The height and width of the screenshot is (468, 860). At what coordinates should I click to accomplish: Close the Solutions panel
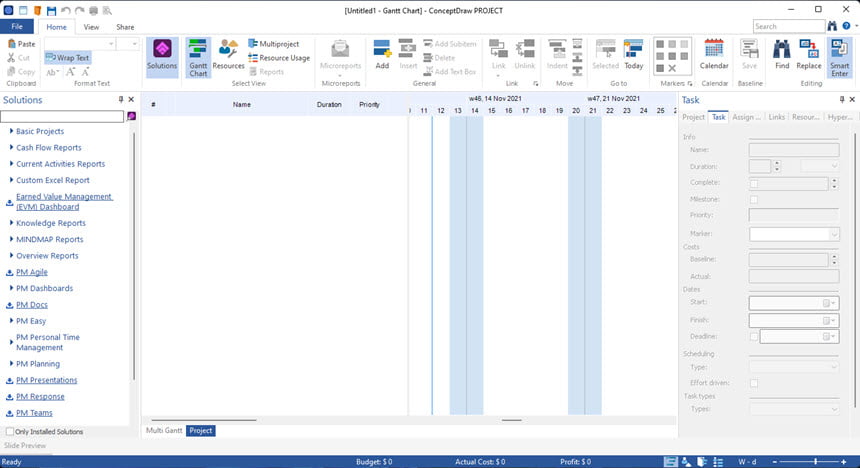point(131,99)
